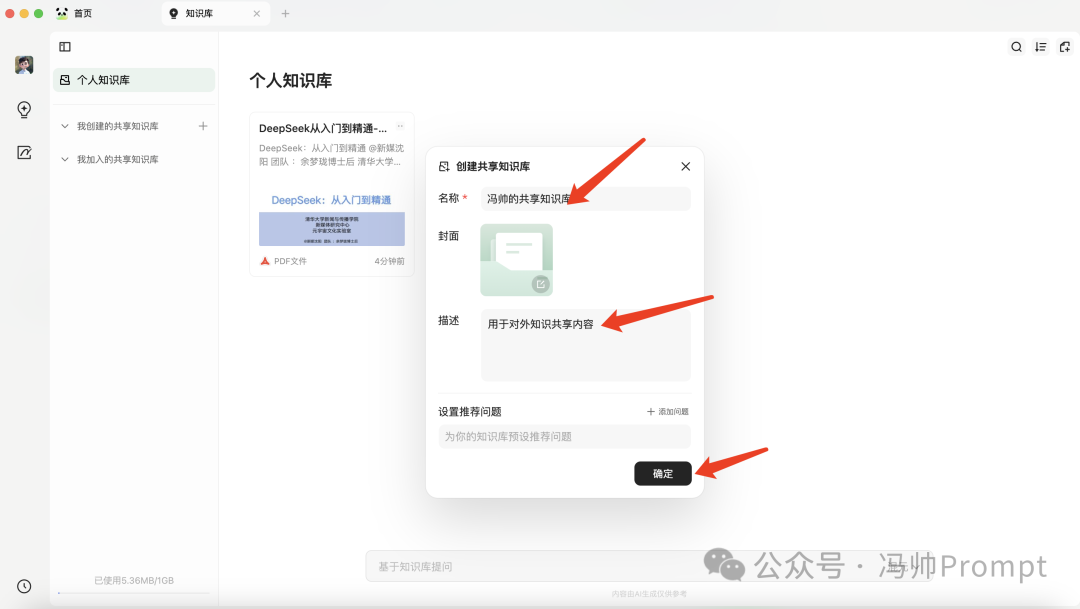Close the 创建共享知识库 dialog

[x=685, y=167]
